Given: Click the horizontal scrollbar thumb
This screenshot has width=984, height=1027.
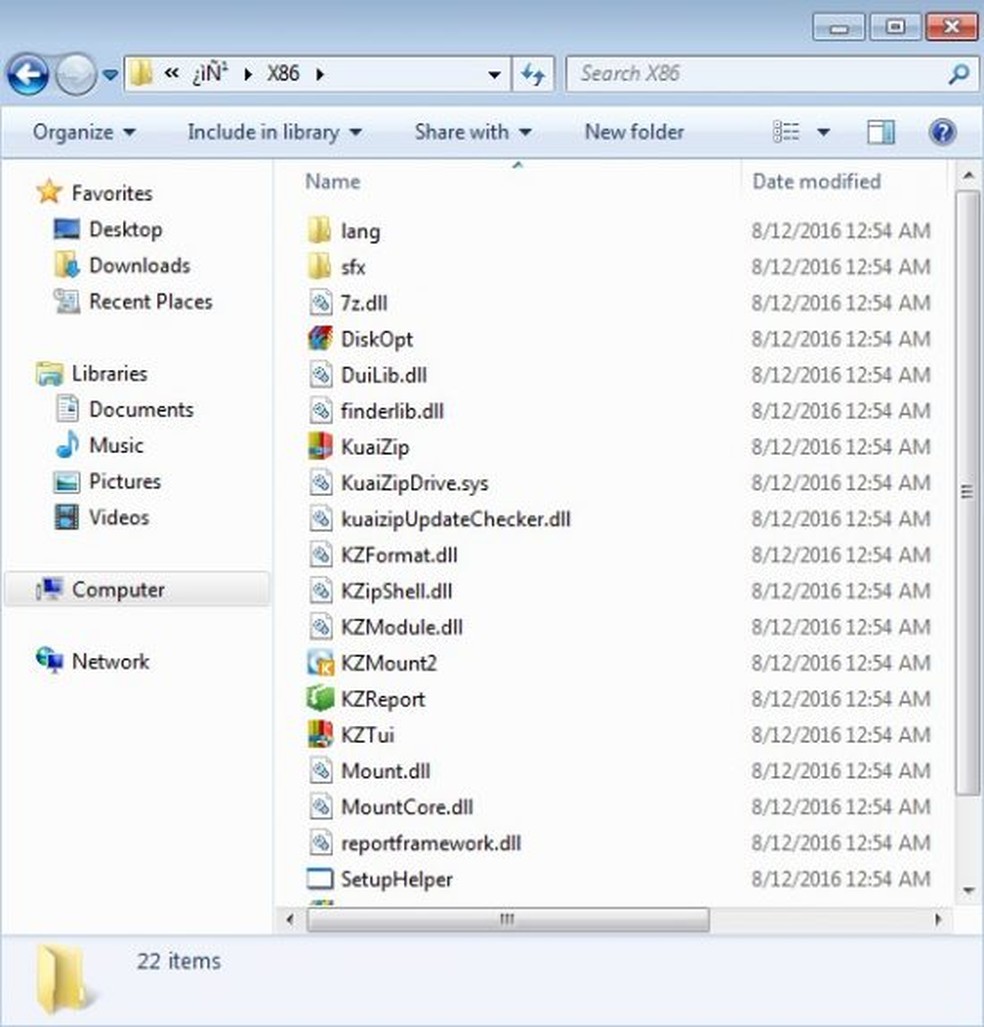Looking at the screenshot, I should (x=508, y=919).
